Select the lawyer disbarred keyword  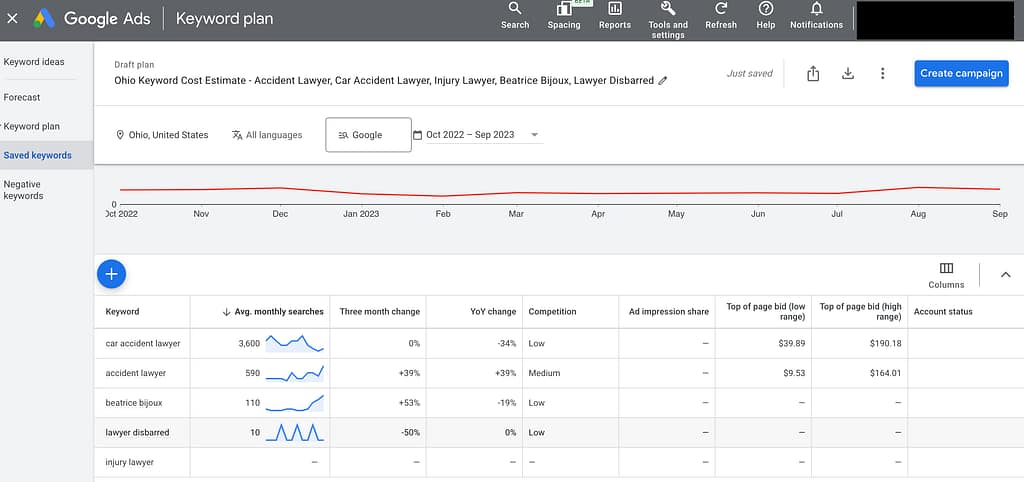click(x=137, y=432)
